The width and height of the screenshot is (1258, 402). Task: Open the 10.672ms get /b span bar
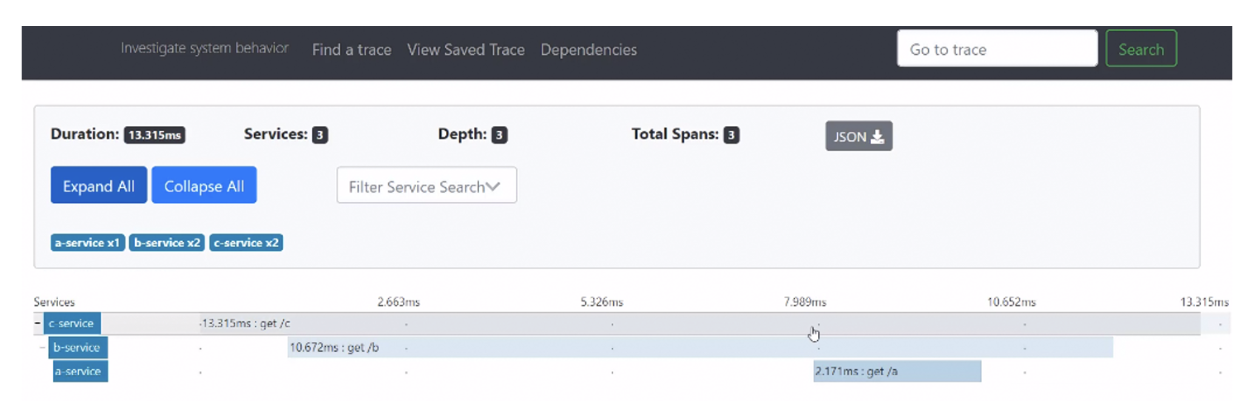tap(700, 348)
